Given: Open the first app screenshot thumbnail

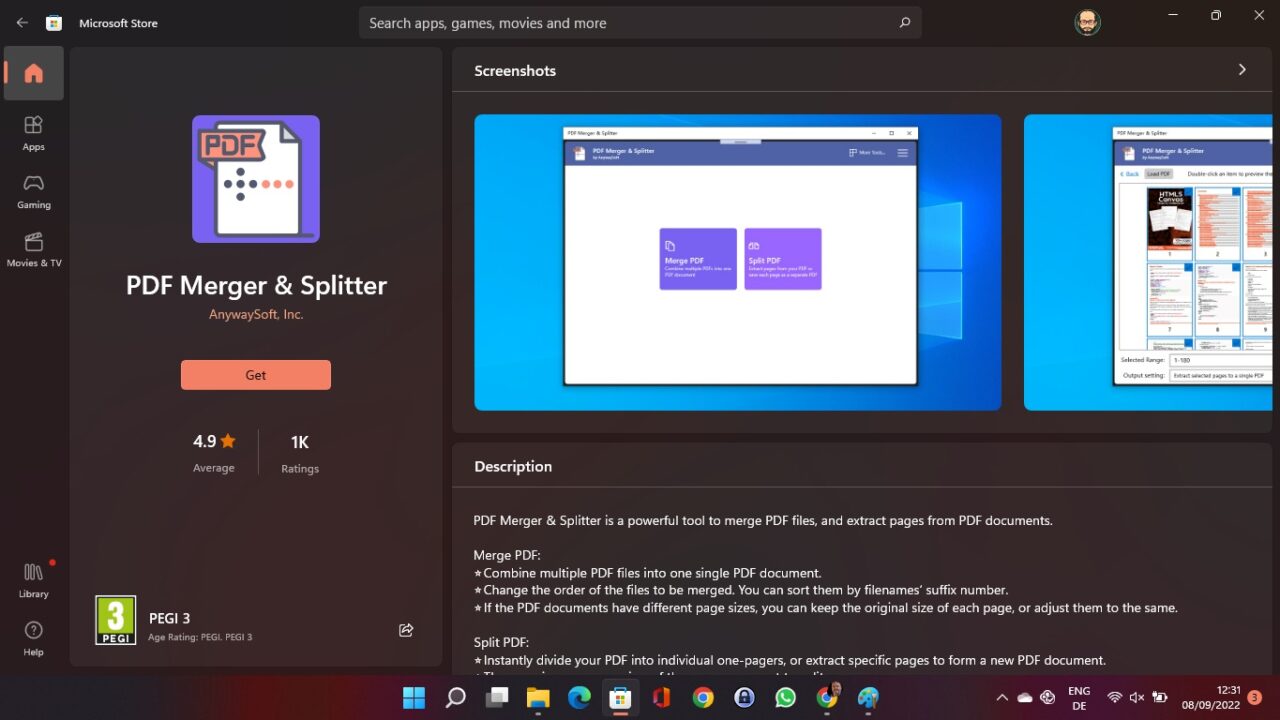Looking at the screenshot, I should pyautogui.click(x=737, y=261).
